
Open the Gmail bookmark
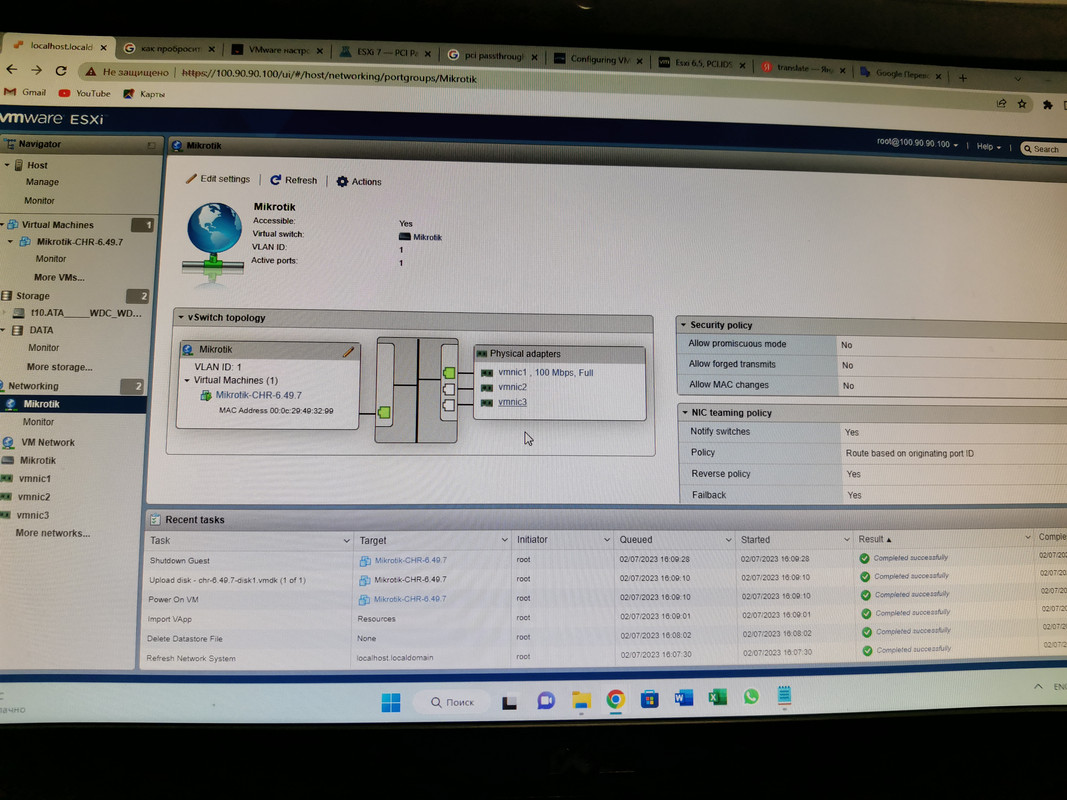point(25,93)
